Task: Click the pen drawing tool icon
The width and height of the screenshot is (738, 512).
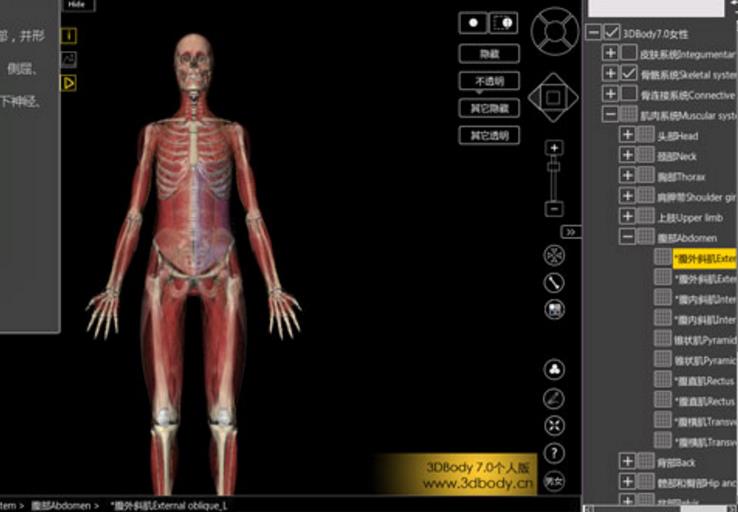Action: (554, 399)
